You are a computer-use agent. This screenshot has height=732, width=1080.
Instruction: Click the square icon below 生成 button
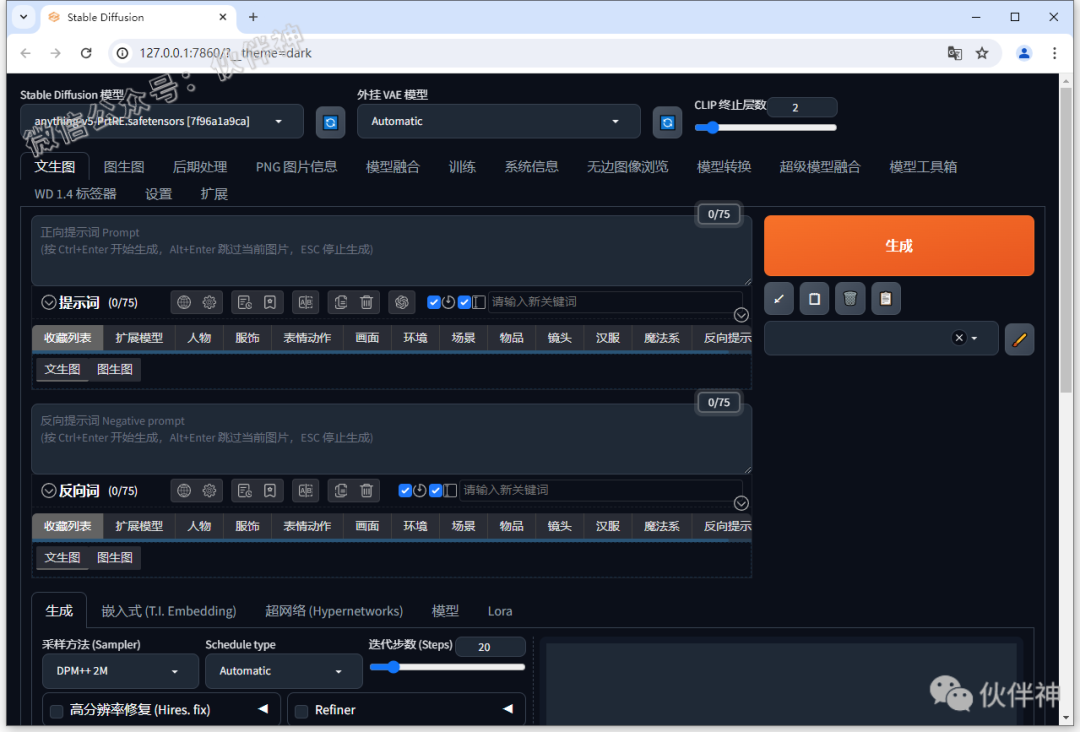814,299
